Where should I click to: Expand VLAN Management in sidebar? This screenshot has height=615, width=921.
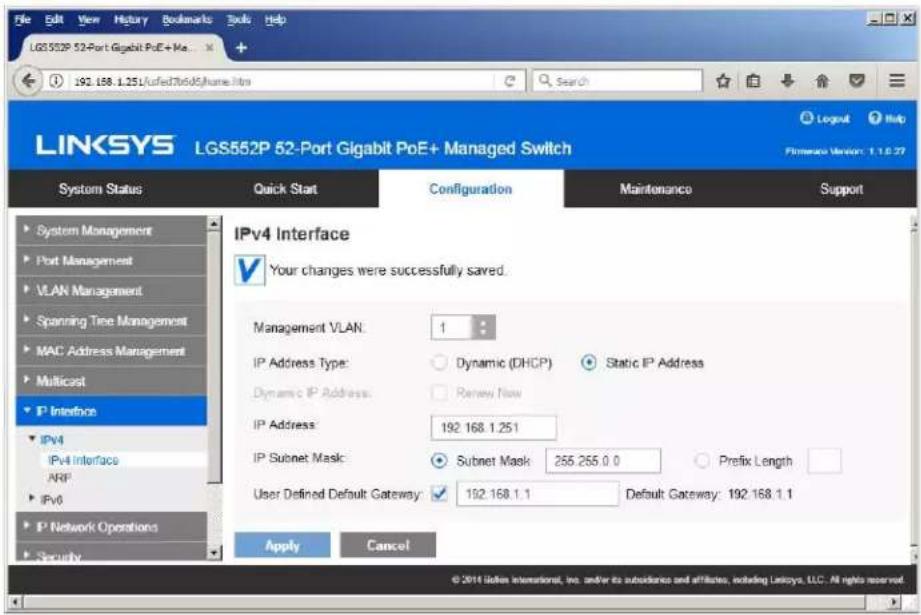111,290
